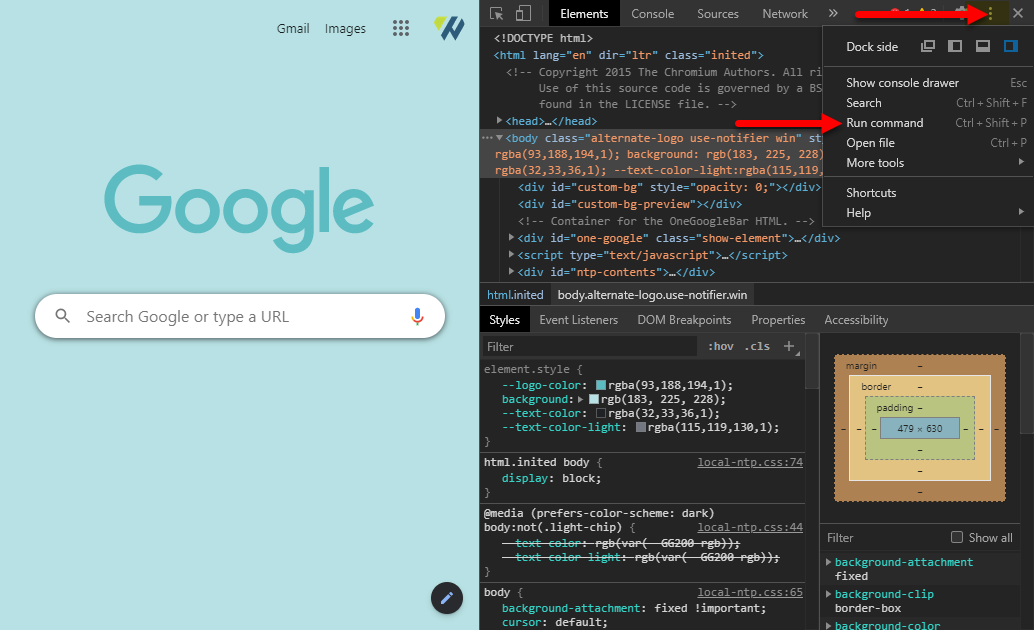
Task: Select Search in the DevTools menu
Action: tap(928, 103)
